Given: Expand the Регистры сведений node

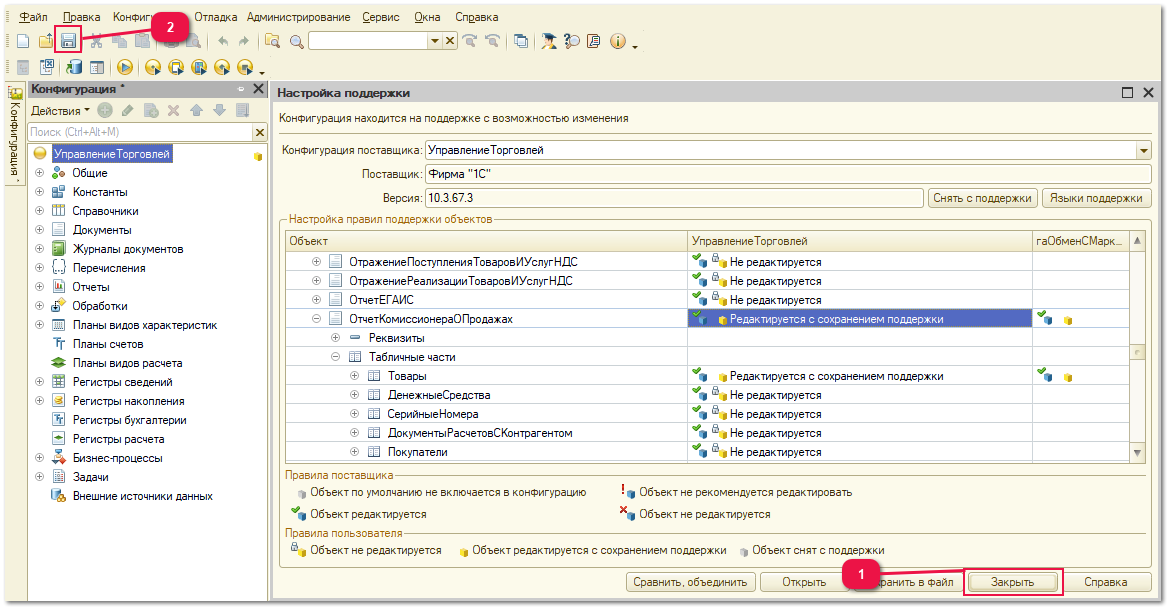Looking at the screenshot, I should (x=40, y=382).
